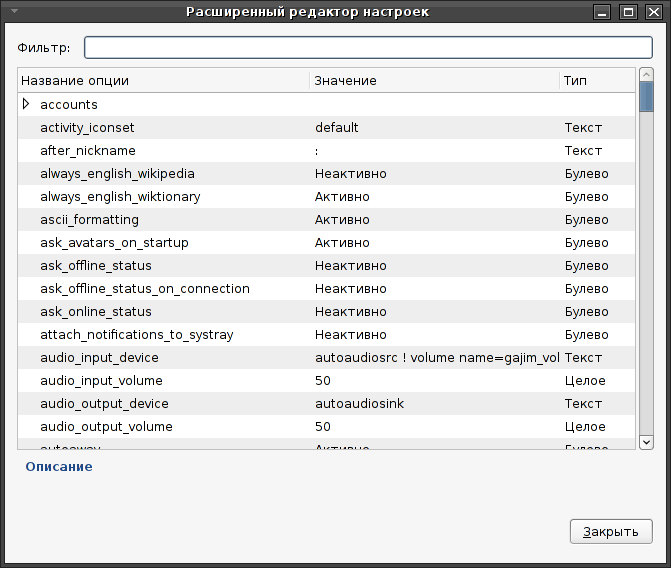Toggle ask_online_status value Неактивно
Viewport: 671px width, 568px height.
tap(350, 312)
